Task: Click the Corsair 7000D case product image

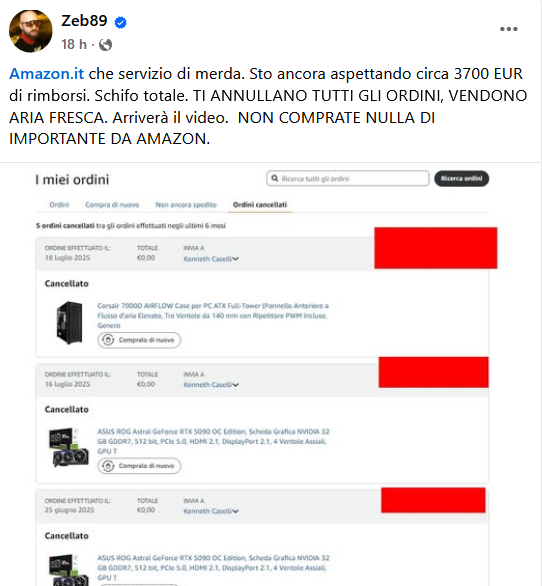Action: pos(69,323)
